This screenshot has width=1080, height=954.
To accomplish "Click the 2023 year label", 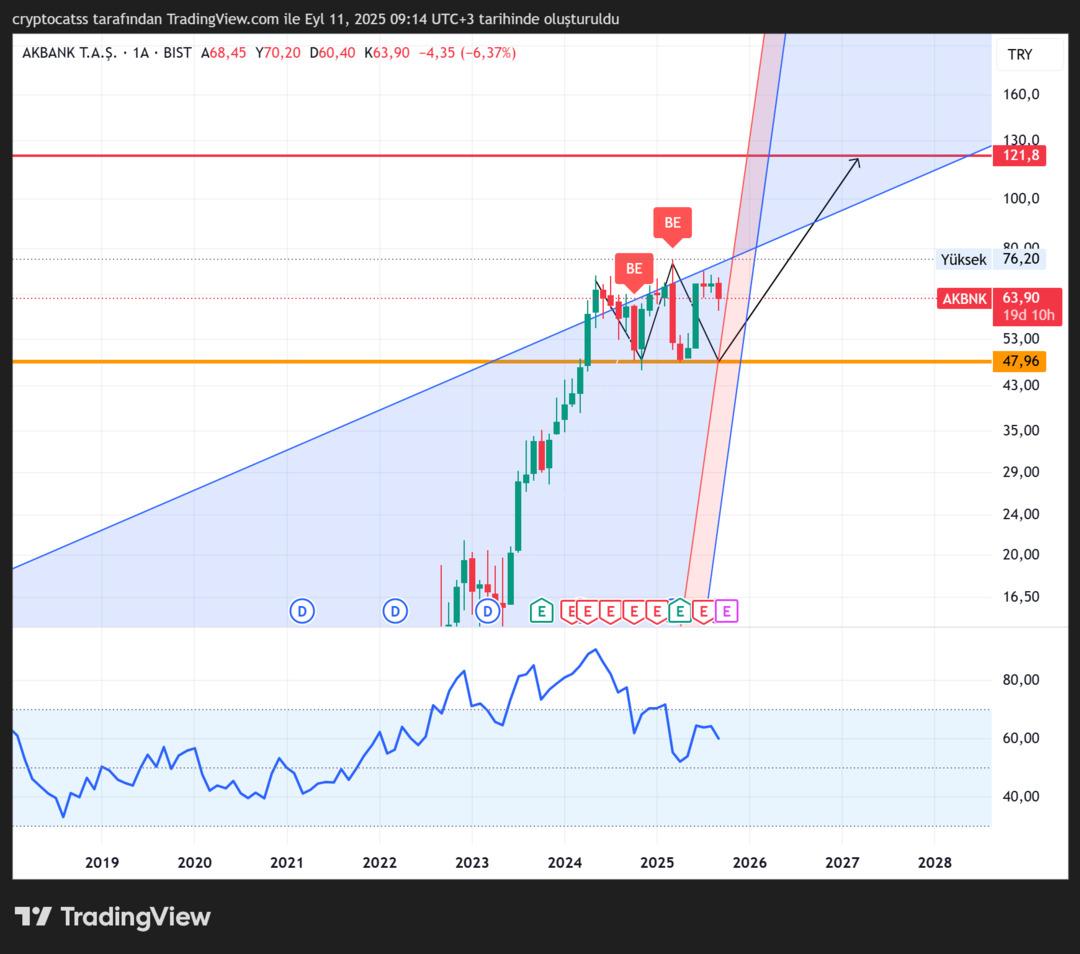I will click(x=472, y=862).
